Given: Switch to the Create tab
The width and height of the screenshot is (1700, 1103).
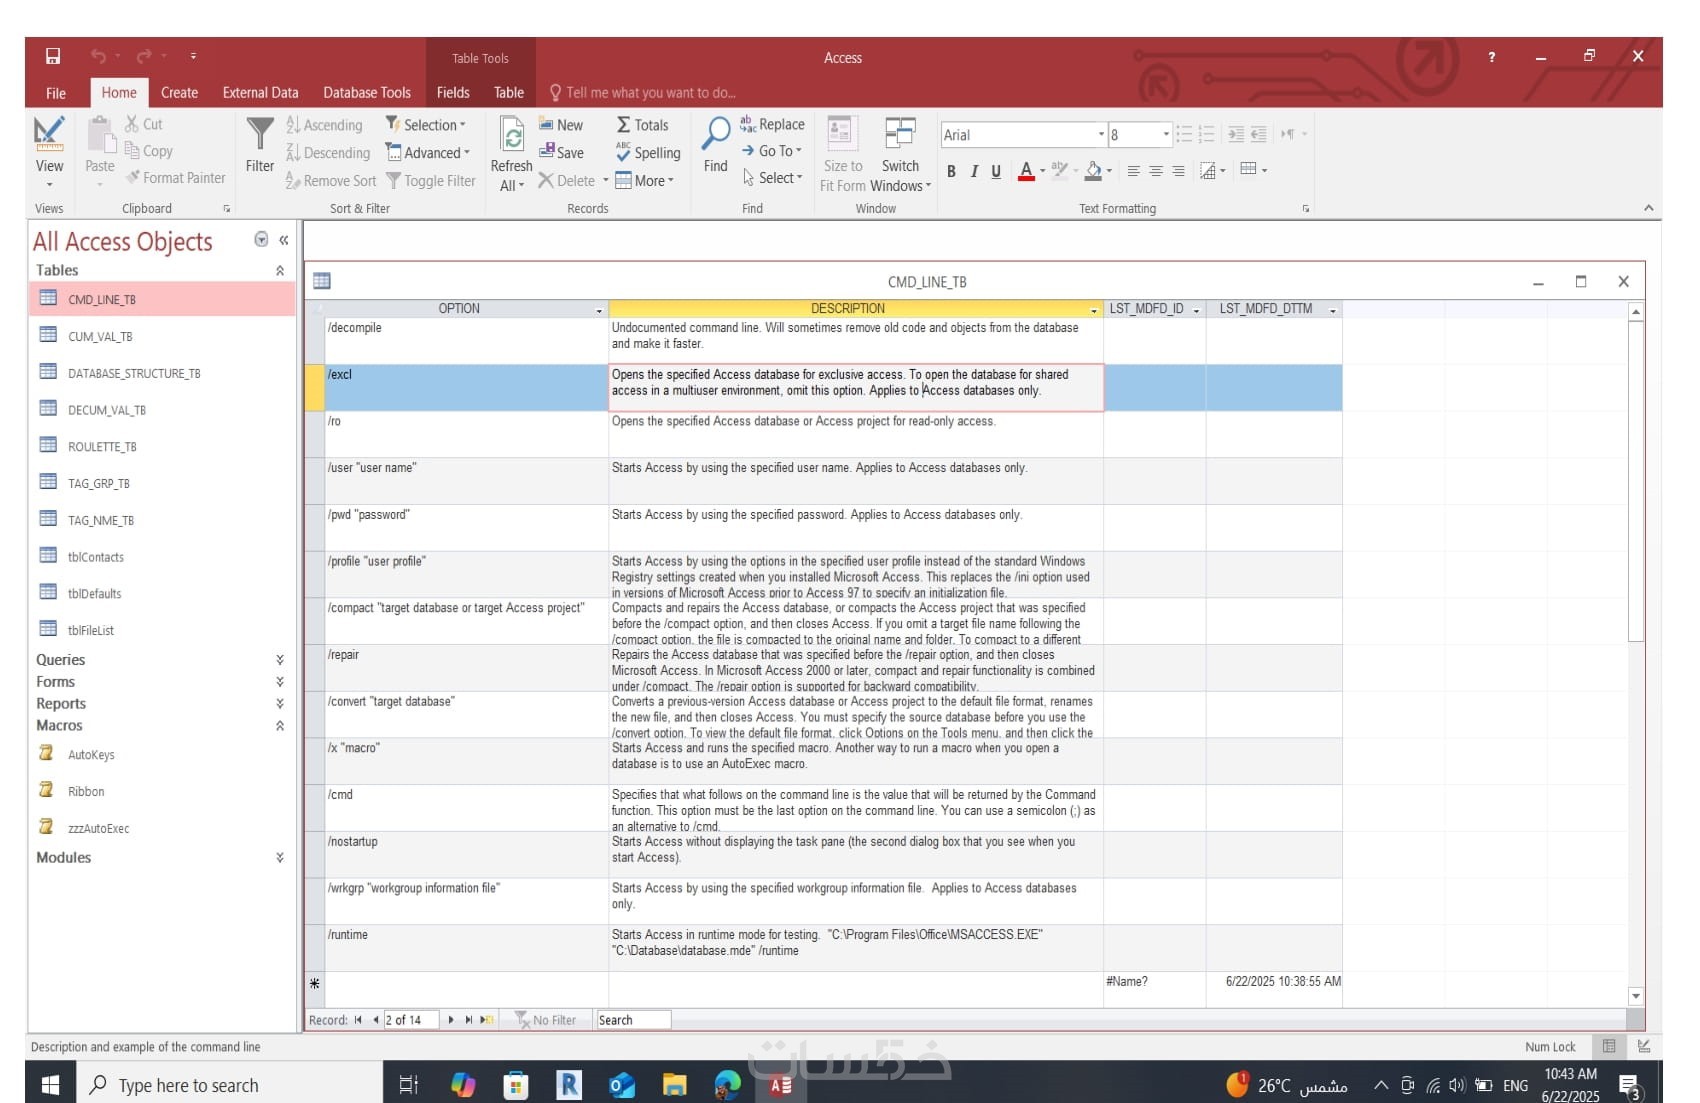Looking at the screenshot, I should pos(180,92).
